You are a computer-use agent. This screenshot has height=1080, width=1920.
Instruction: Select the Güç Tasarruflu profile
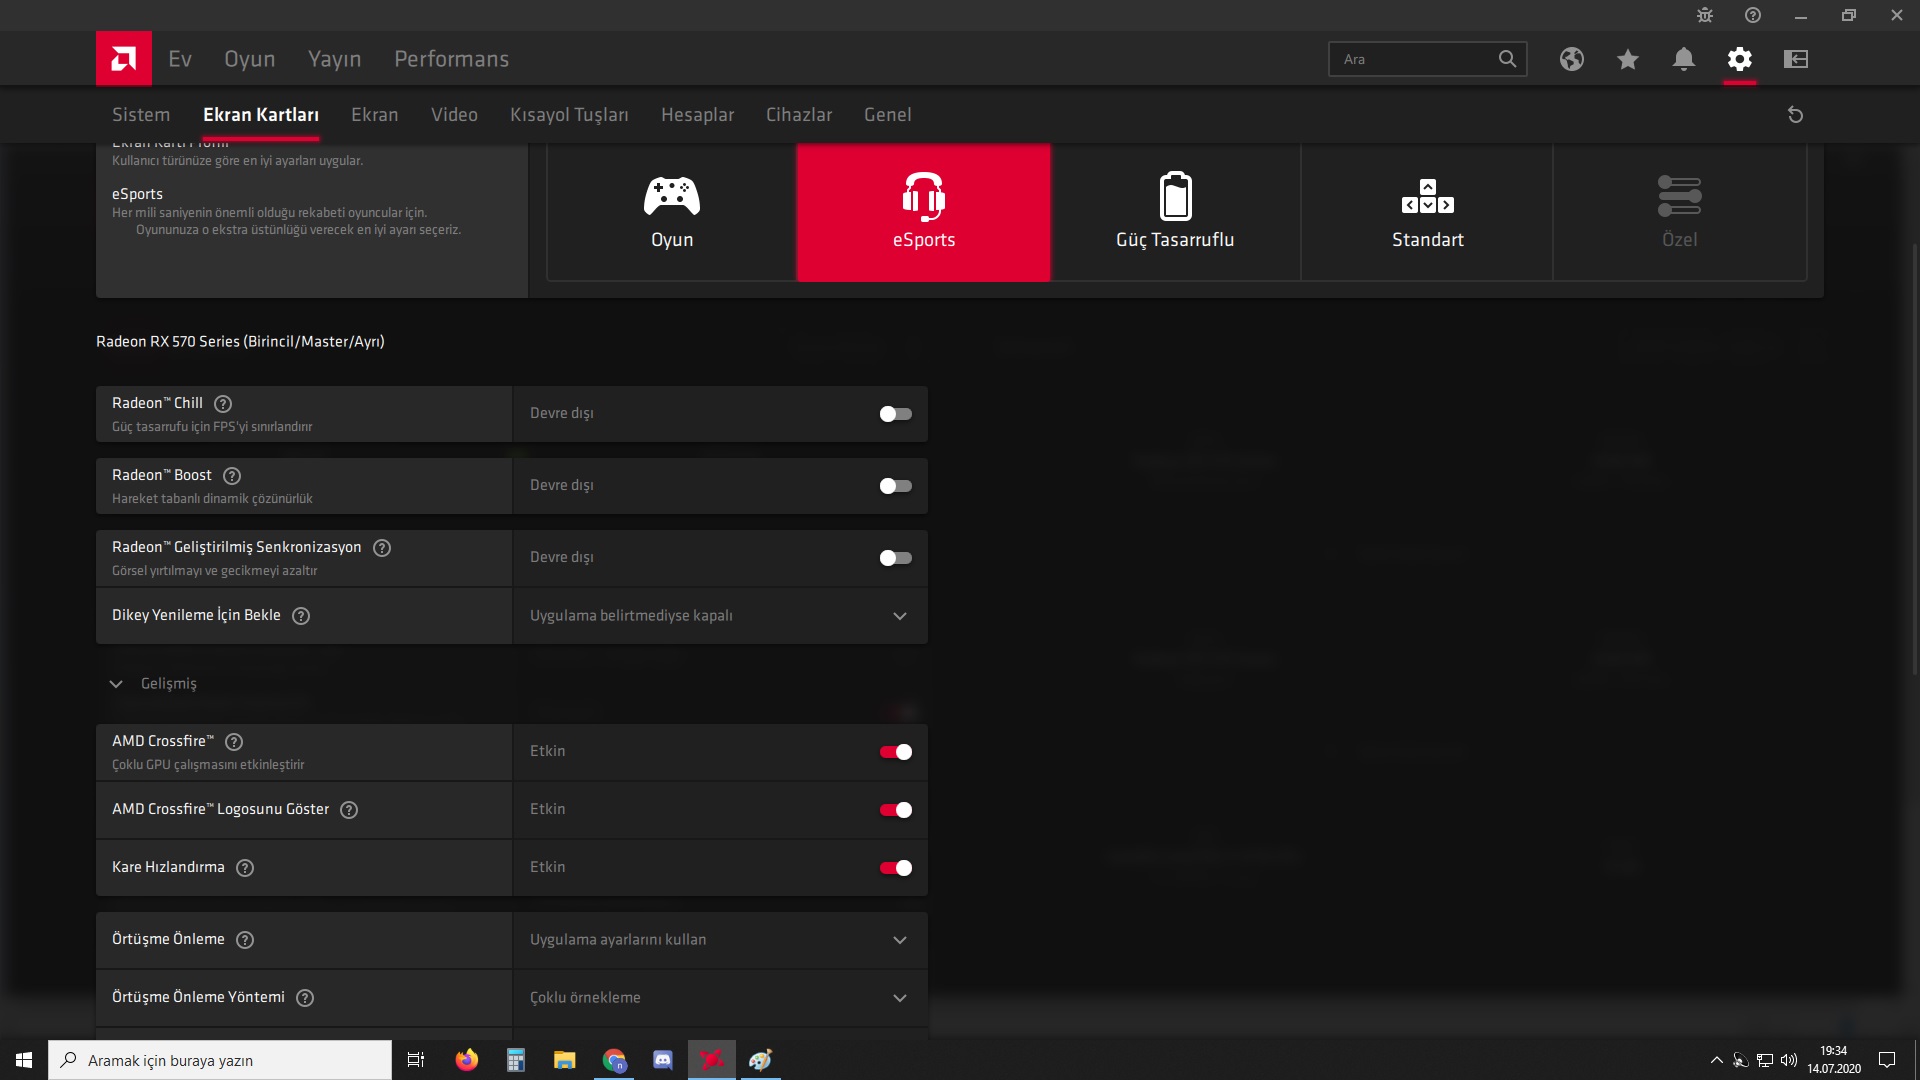pyautogui.click(x=1175, y=212)
